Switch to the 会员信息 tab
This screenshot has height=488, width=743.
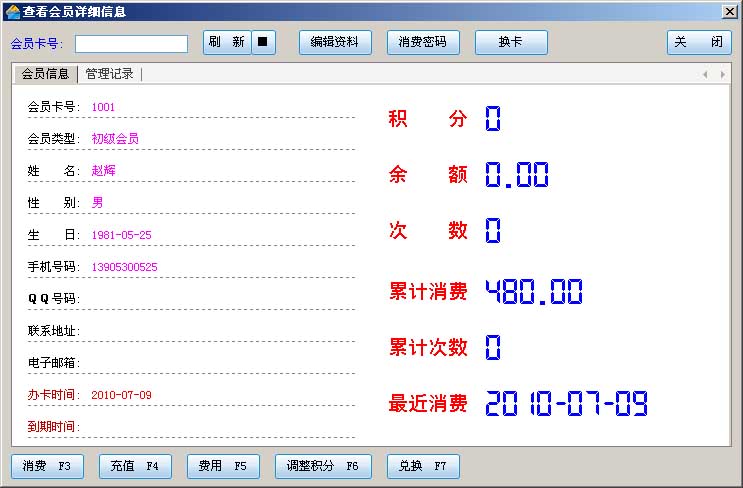pos(45,74)
